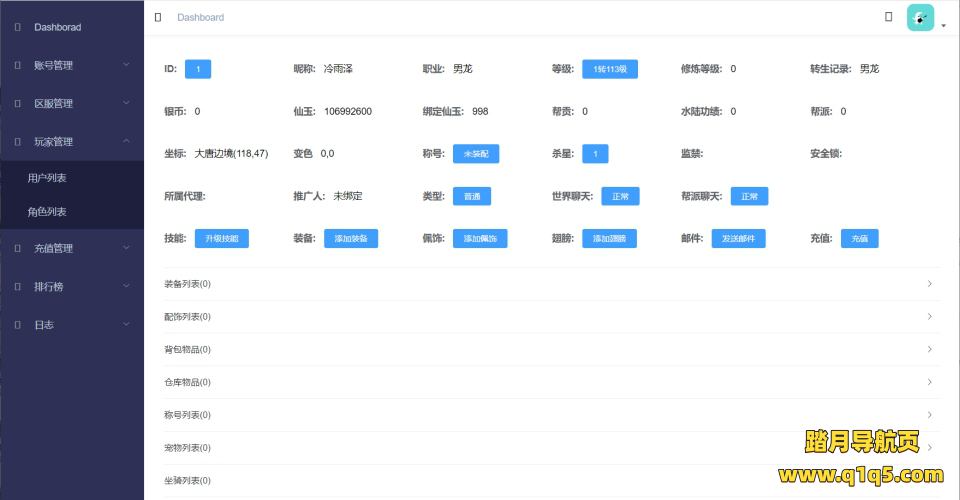Collapse the 玩家管理 sidebar menu
This screenshot has width=960, height=500.
point(72,142)
